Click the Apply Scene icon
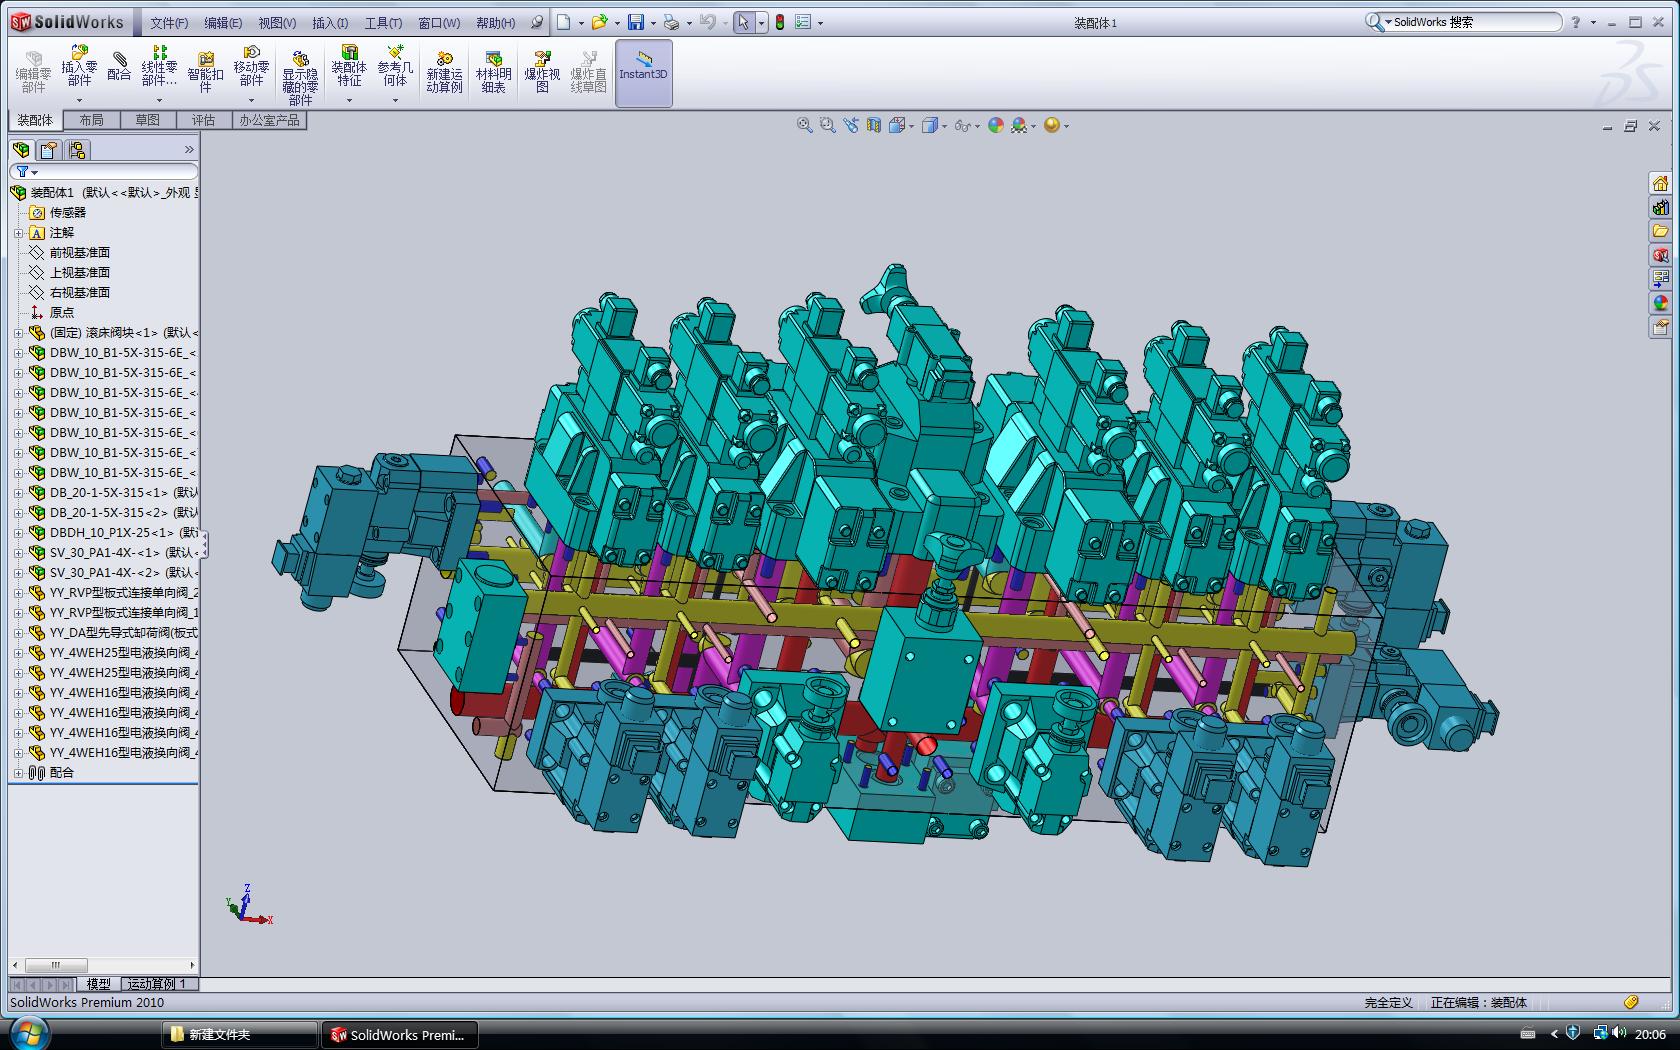The width and height of the screenshot is (1680, 1050). 1019,125
